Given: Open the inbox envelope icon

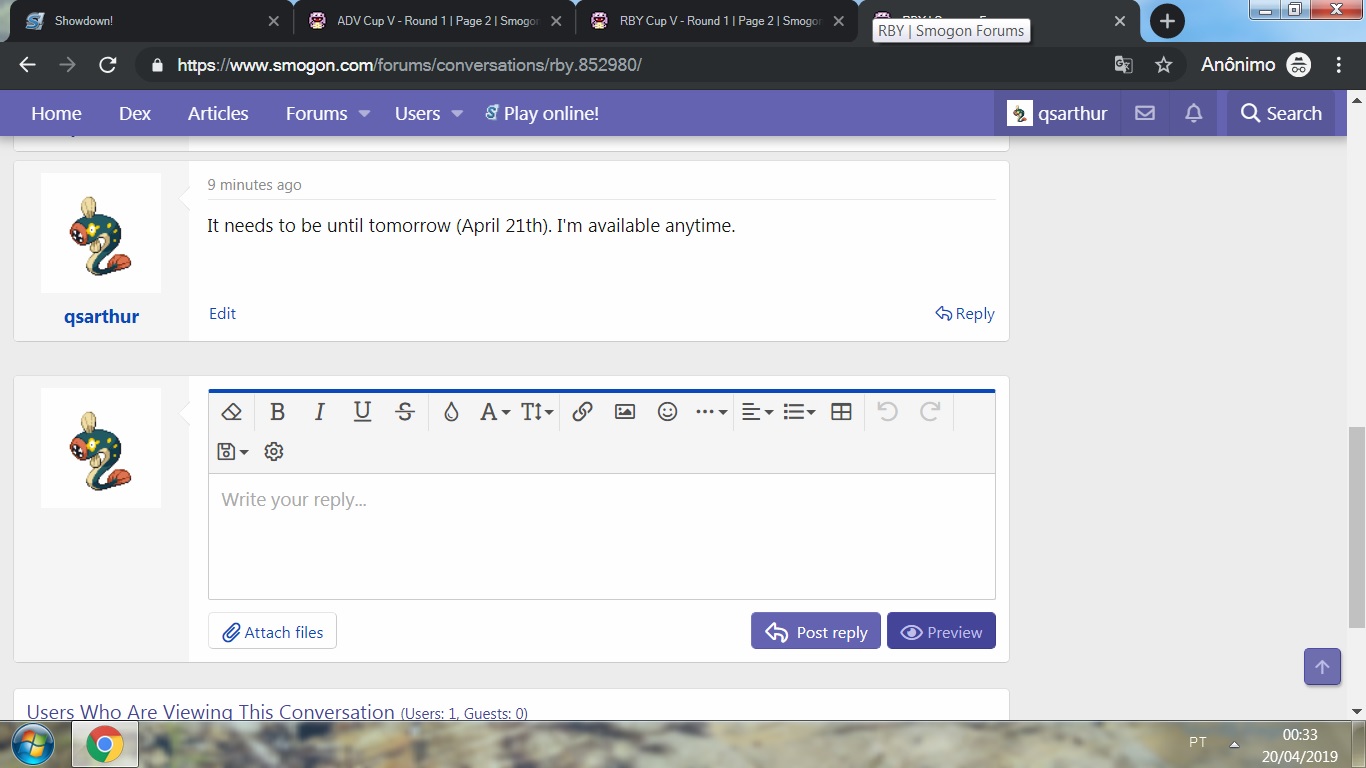Looking at the screenshot, I should (x=1145, y=114).
